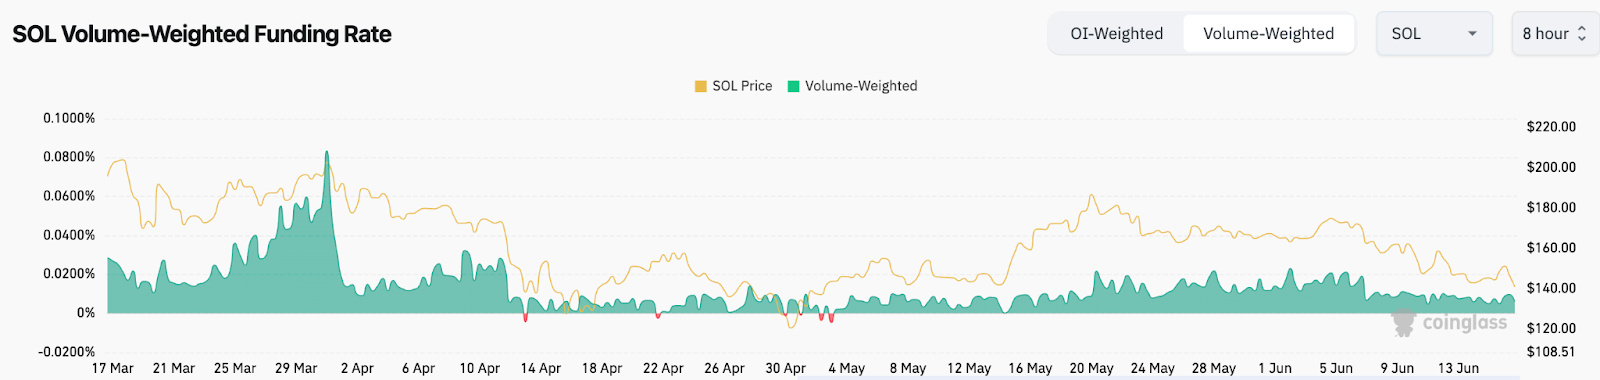Select the 0.0800% y-axis label
1600x380 pixels.
[69, 157]
